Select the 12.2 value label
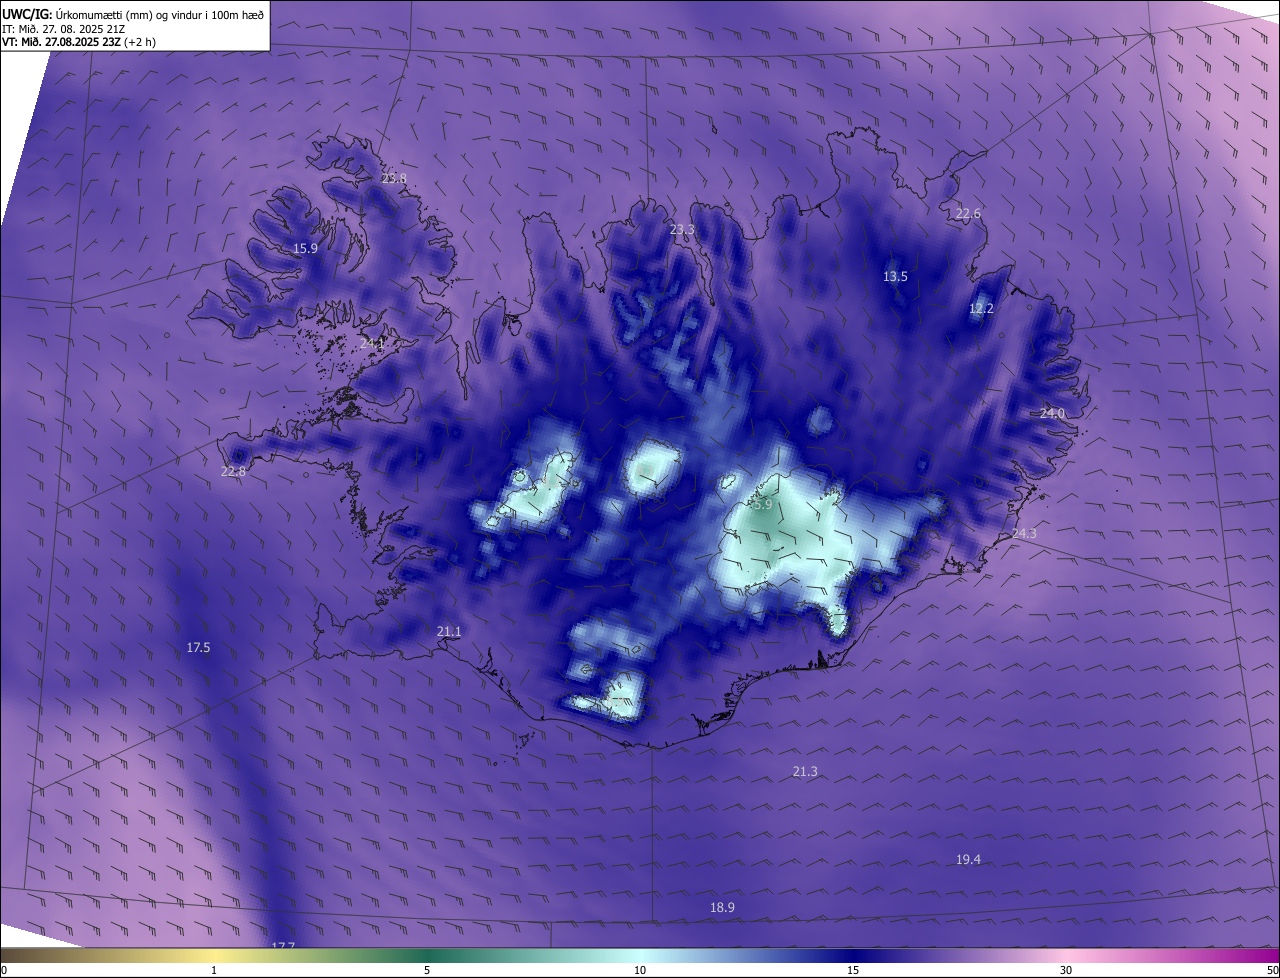1280x978 pixels. click(x=981, y=309)
